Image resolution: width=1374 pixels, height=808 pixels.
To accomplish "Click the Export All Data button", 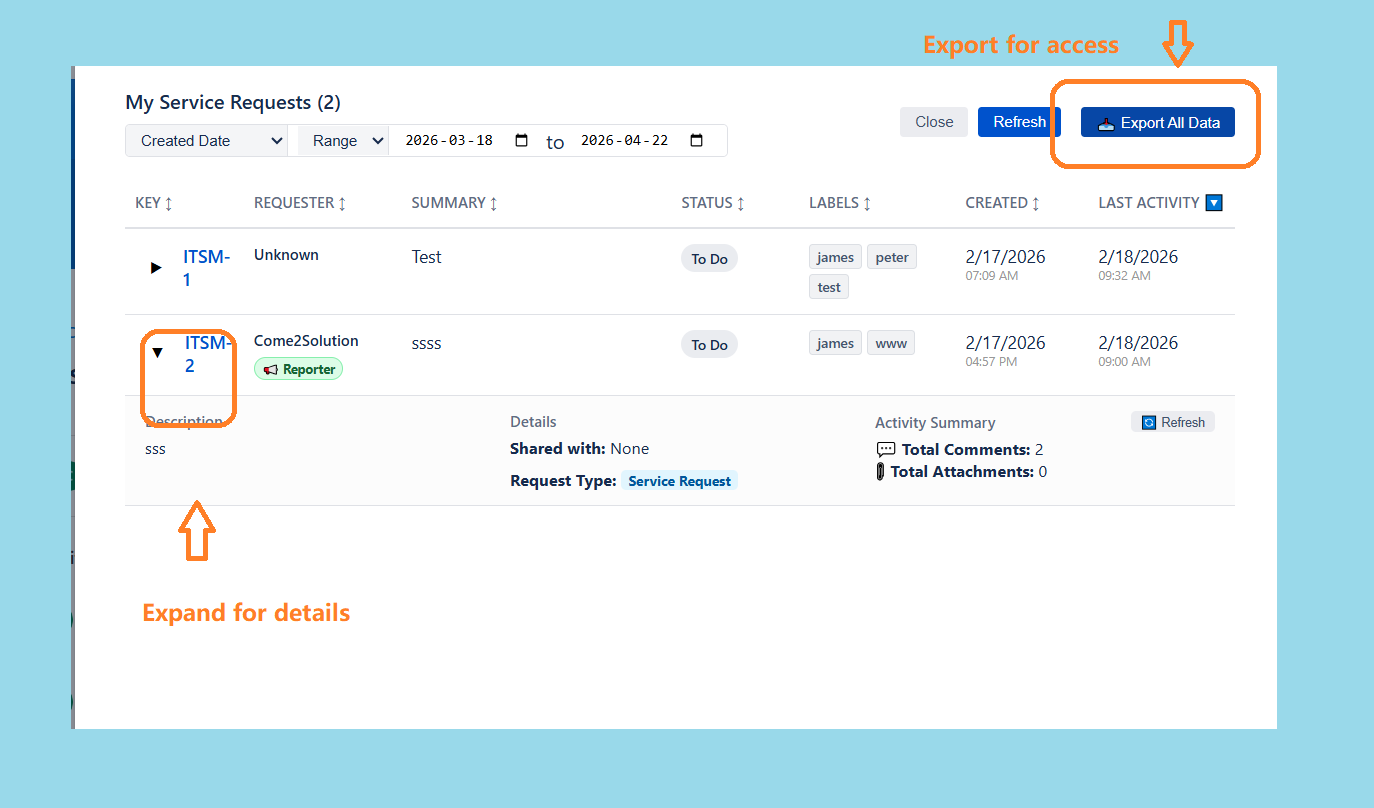I will (x=1158, y=123).
